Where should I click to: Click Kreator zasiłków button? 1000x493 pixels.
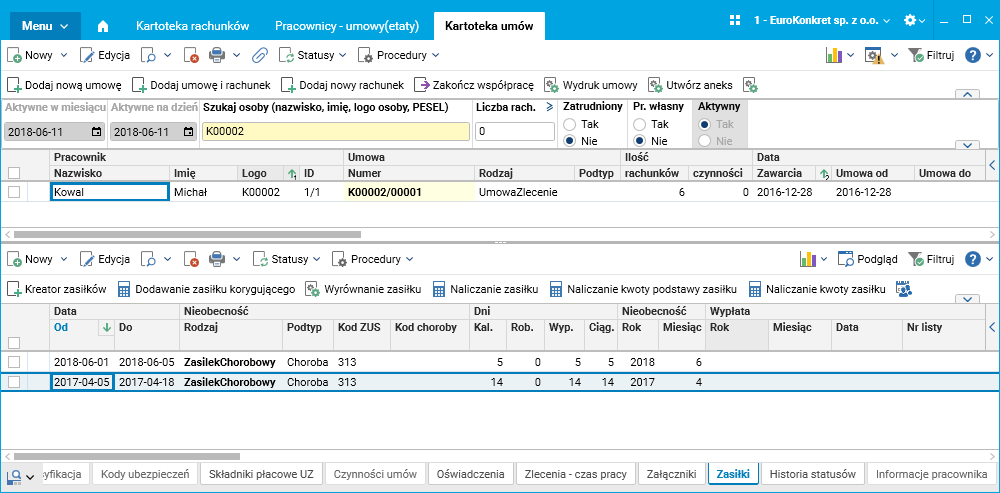(57, 289)
